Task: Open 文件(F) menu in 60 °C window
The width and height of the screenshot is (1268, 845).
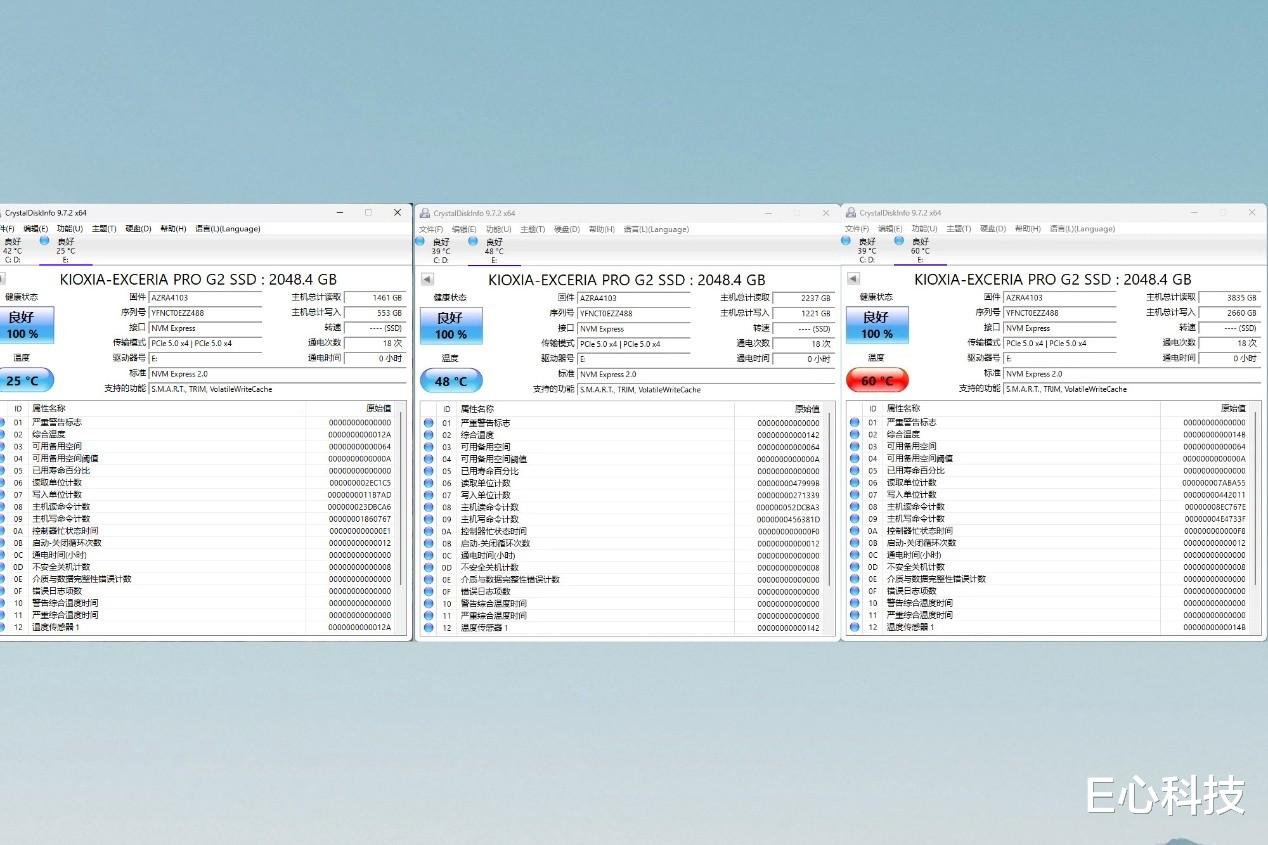Action: click(857, 229)
